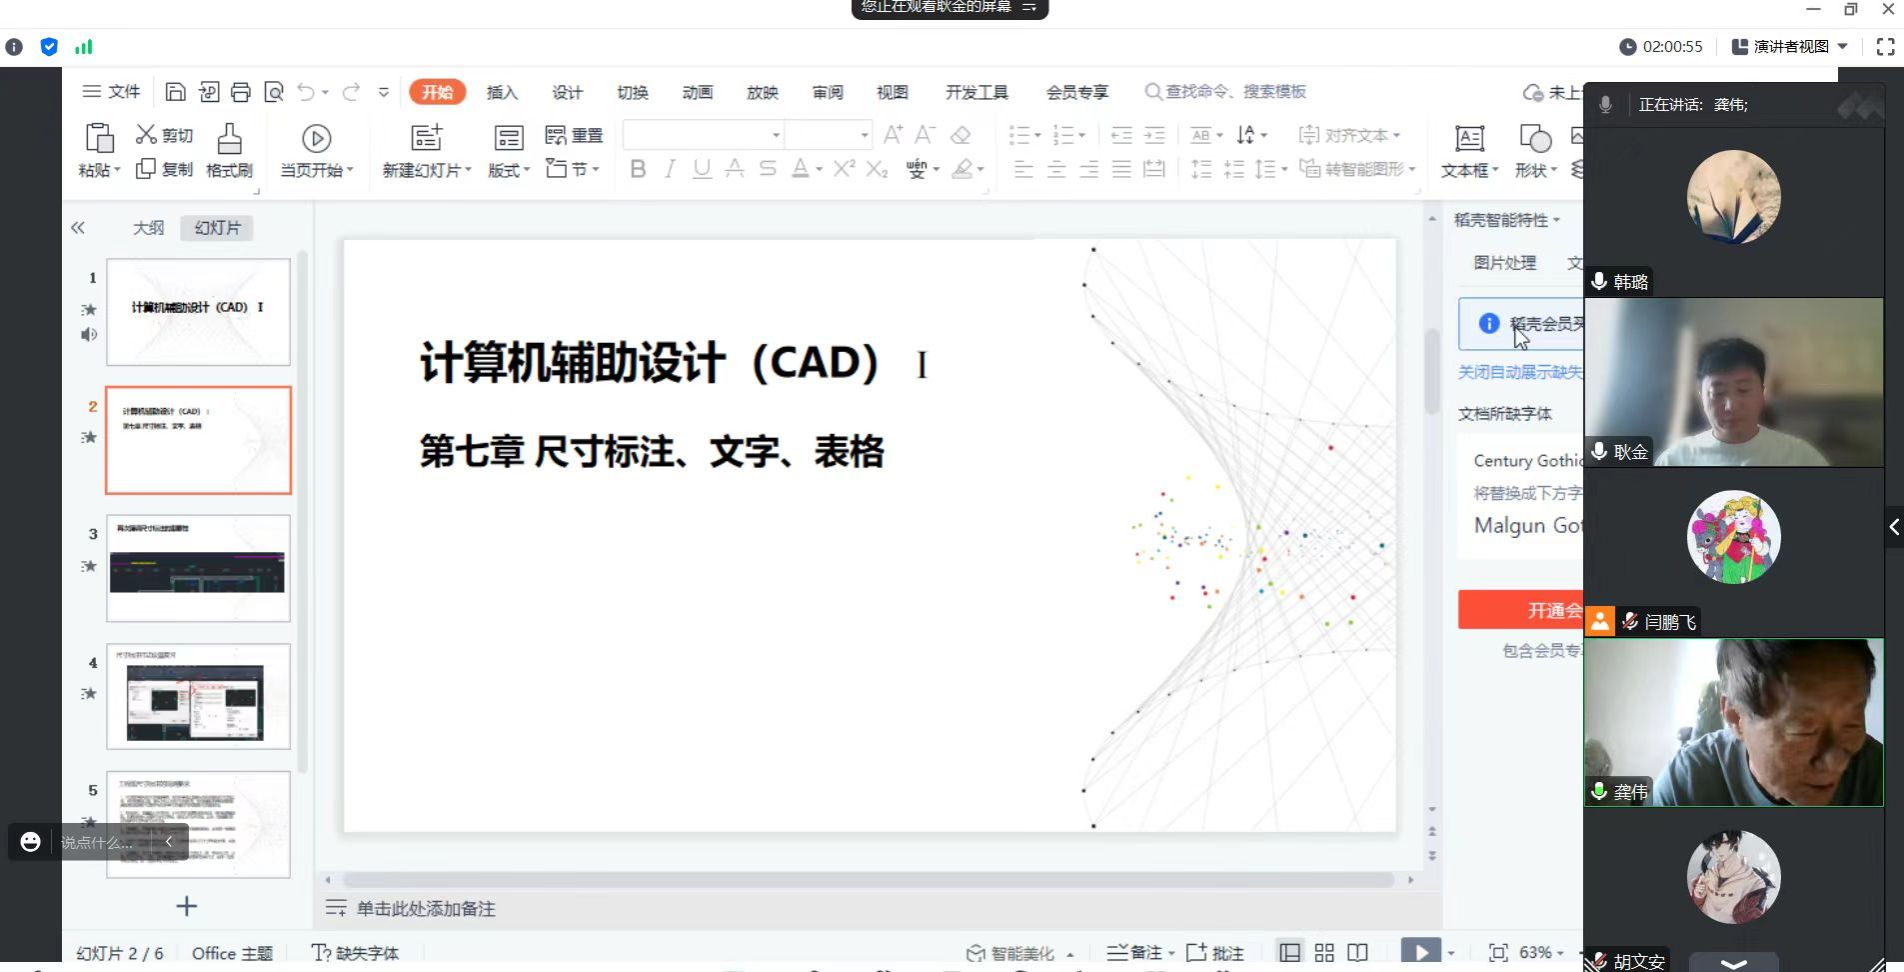Open the 插入 ribbon tab

click(502, 92)
